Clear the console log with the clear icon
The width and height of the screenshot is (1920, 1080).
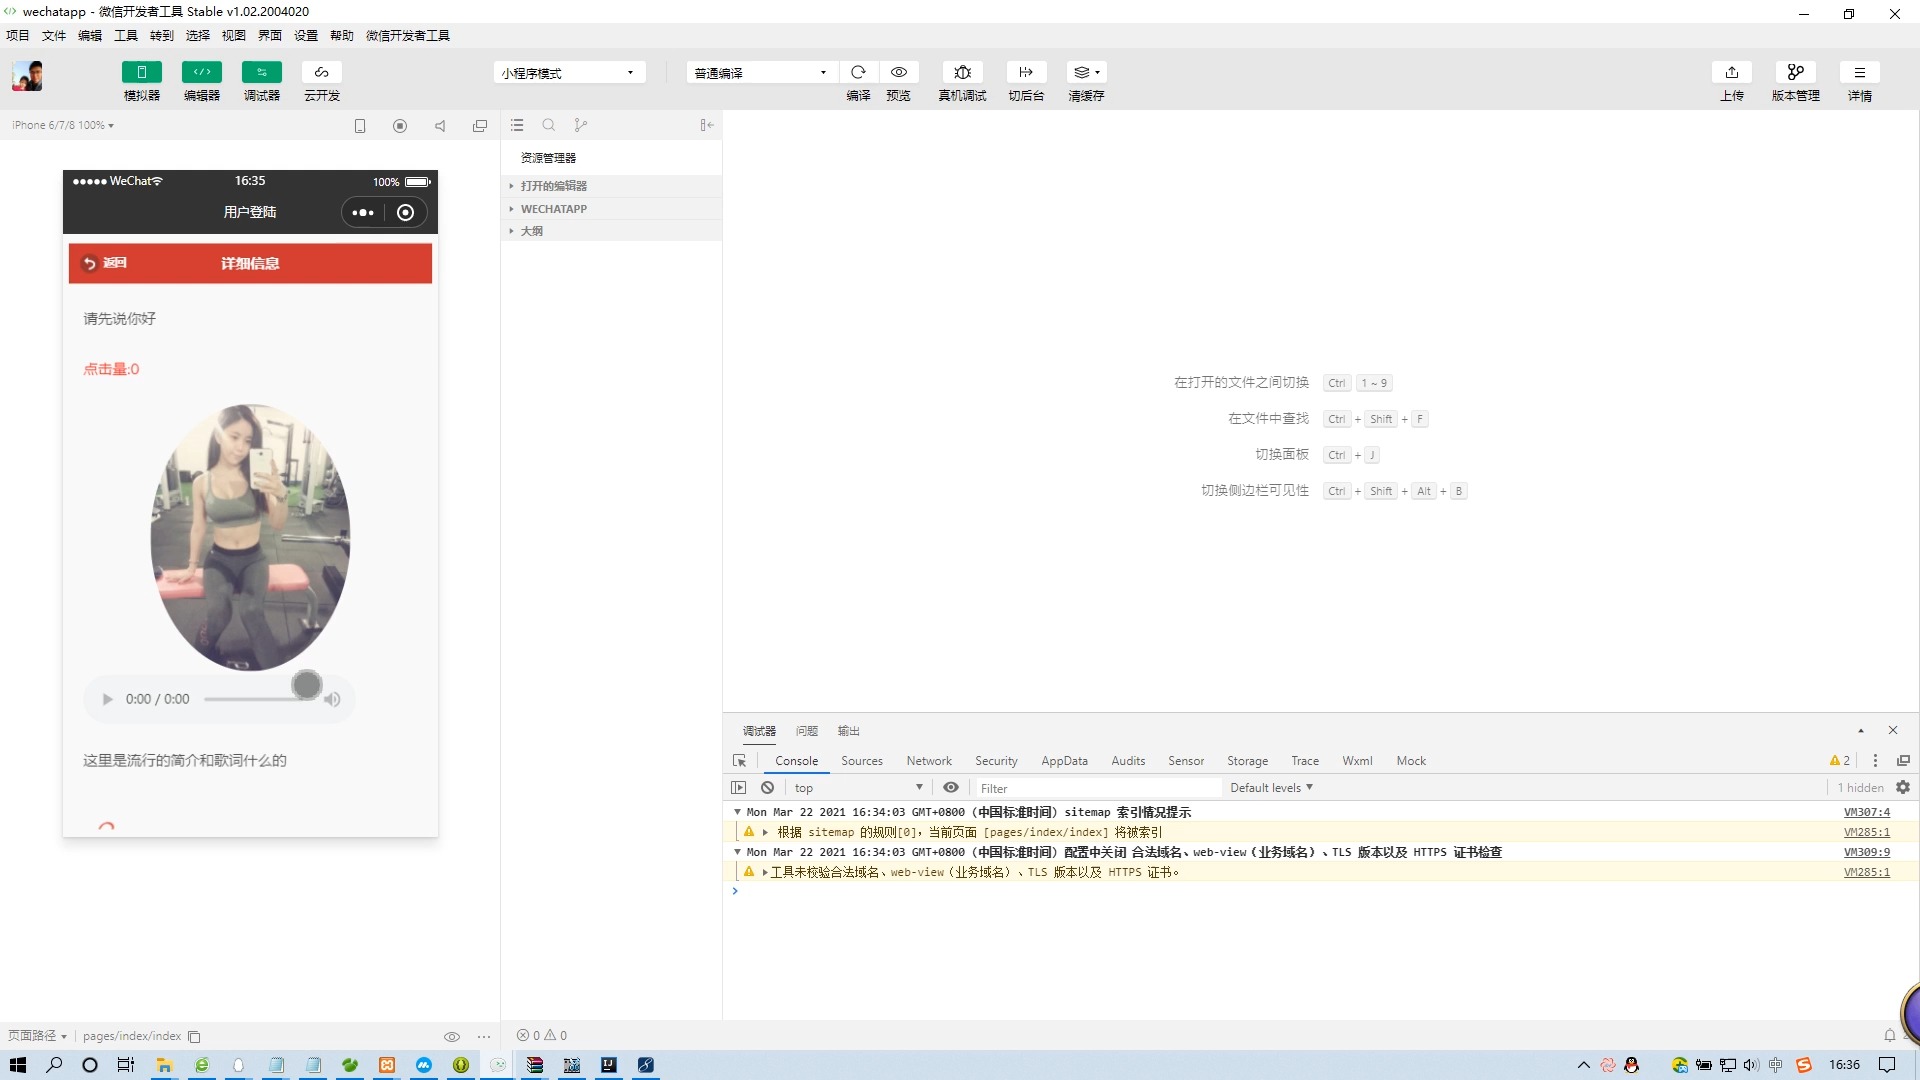click(x=767, y=788)
